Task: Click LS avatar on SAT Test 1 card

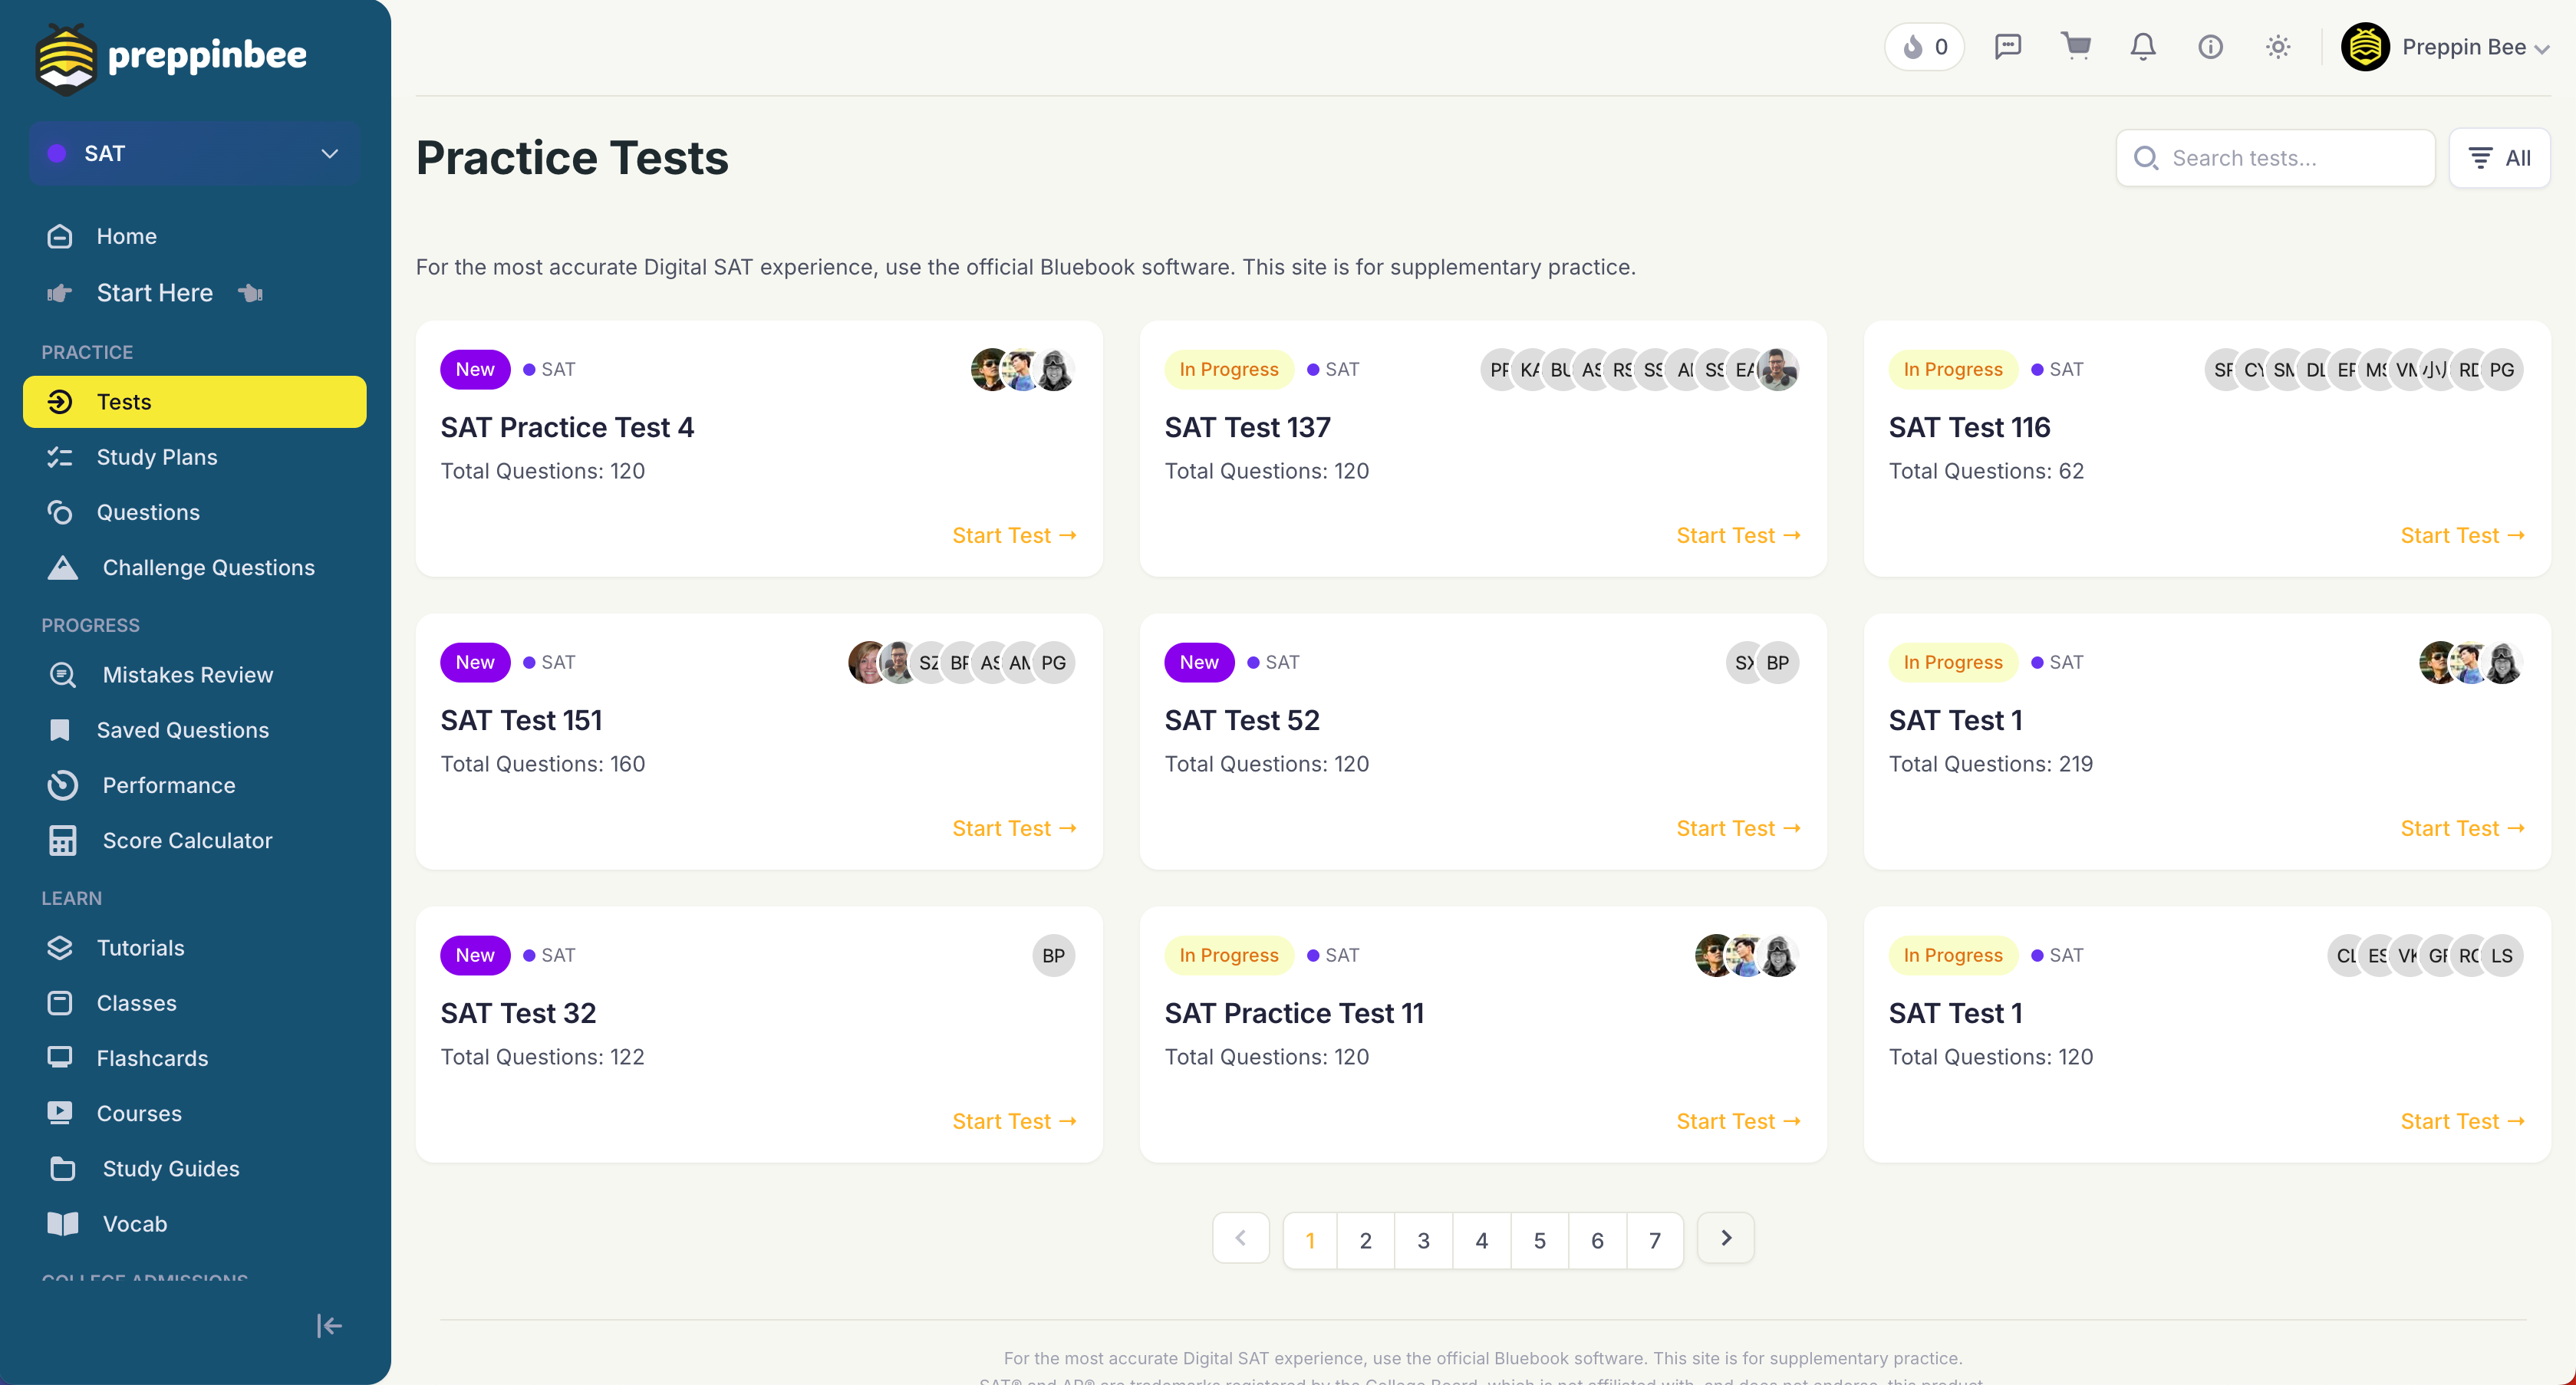Action: tap(2502, 955)
